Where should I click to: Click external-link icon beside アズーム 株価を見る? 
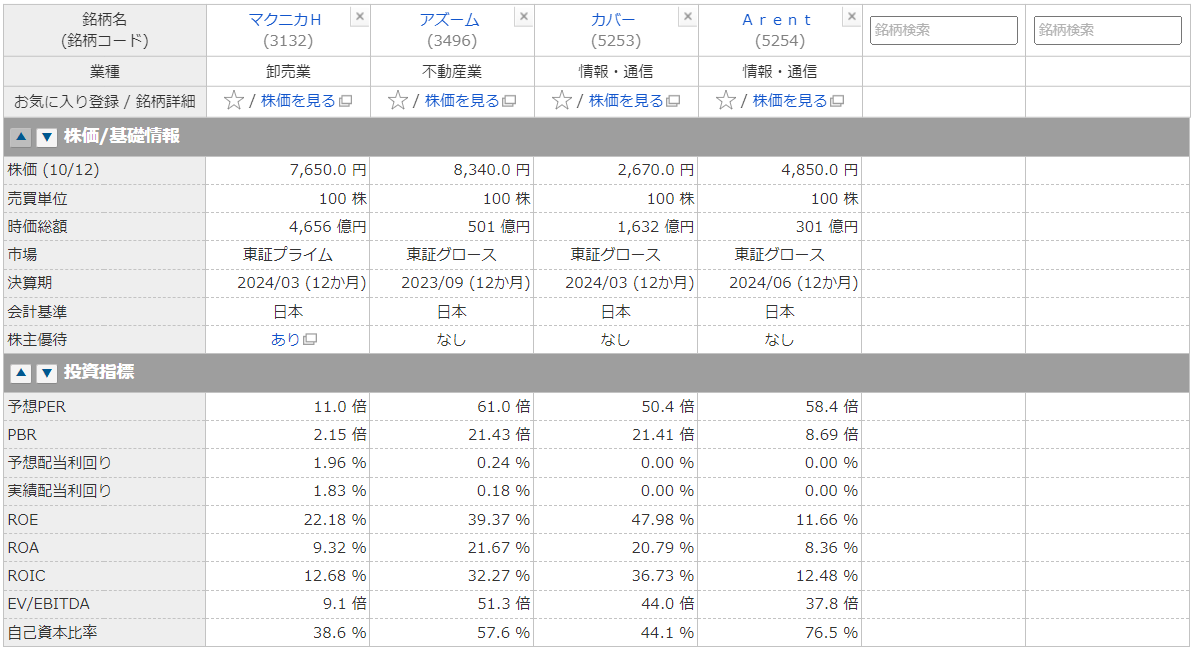pos(509,101)
